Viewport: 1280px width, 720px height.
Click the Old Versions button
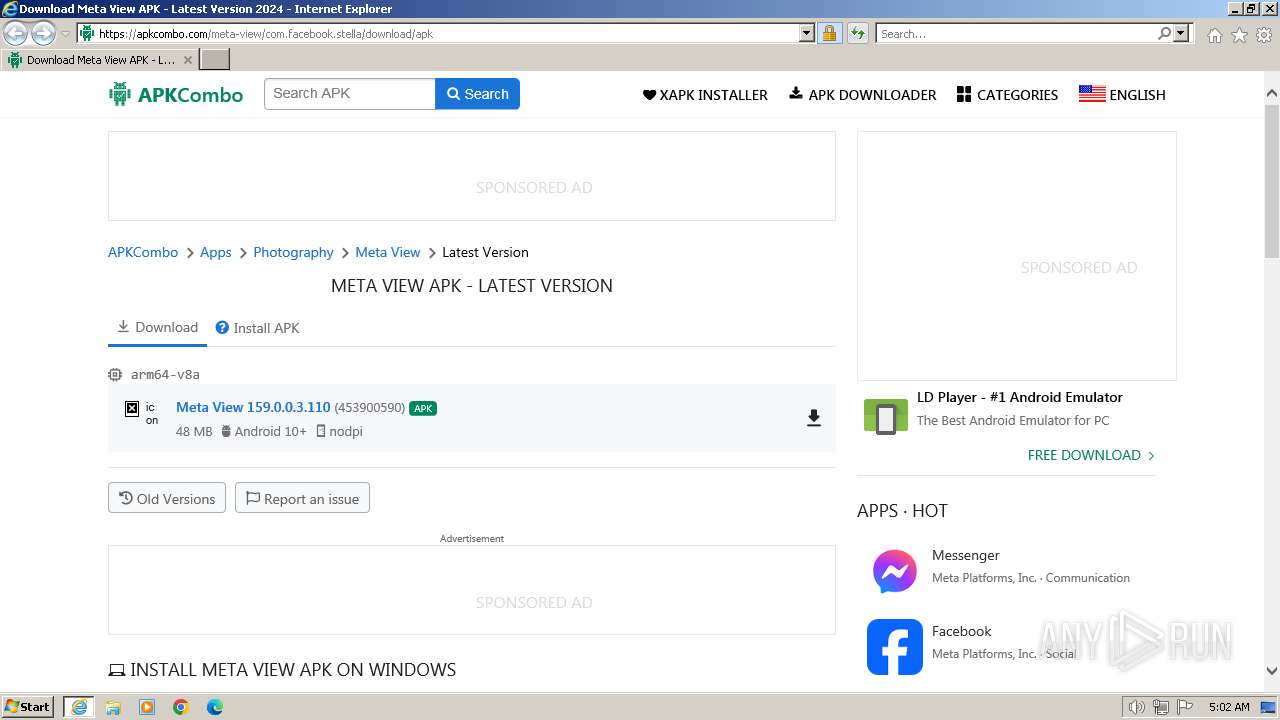(x=167, y=498)
